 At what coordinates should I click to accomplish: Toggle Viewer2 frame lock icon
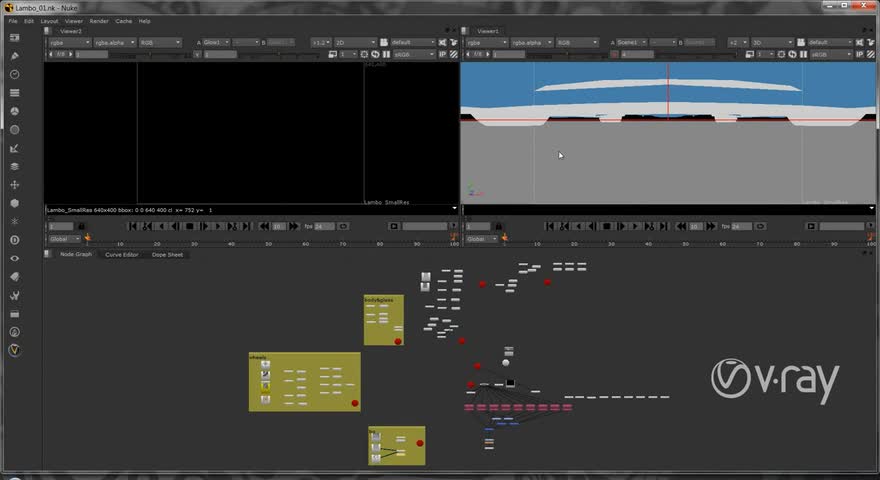point(81,226)
